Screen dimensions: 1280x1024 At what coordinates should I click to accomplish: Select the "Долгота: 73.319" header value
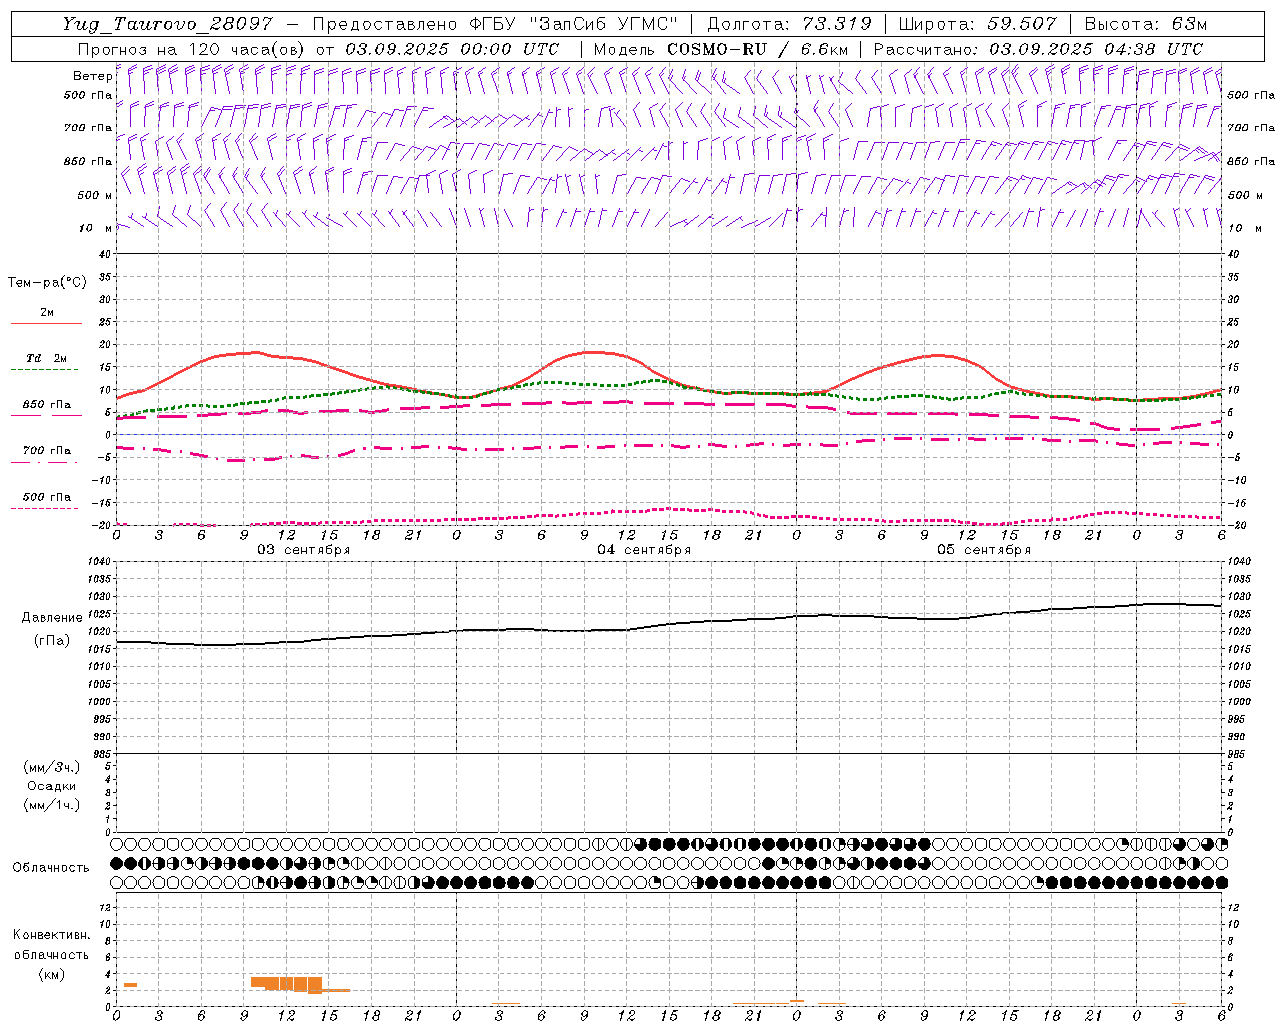tap(789, 24)
